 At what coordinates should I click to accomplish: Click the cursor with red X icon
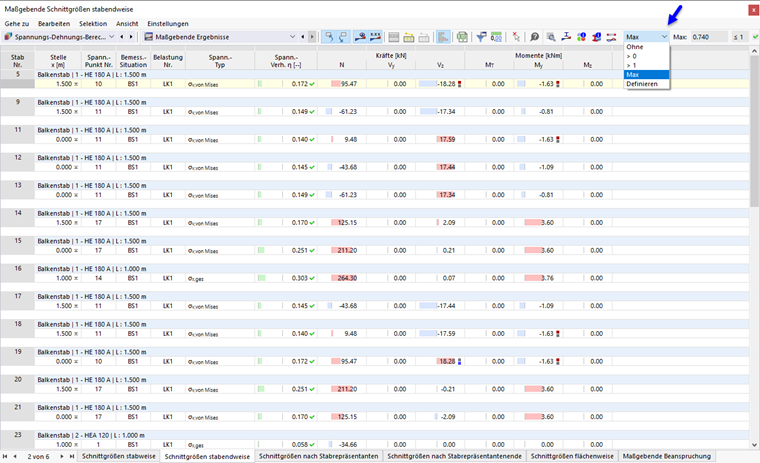click(516, 37)
